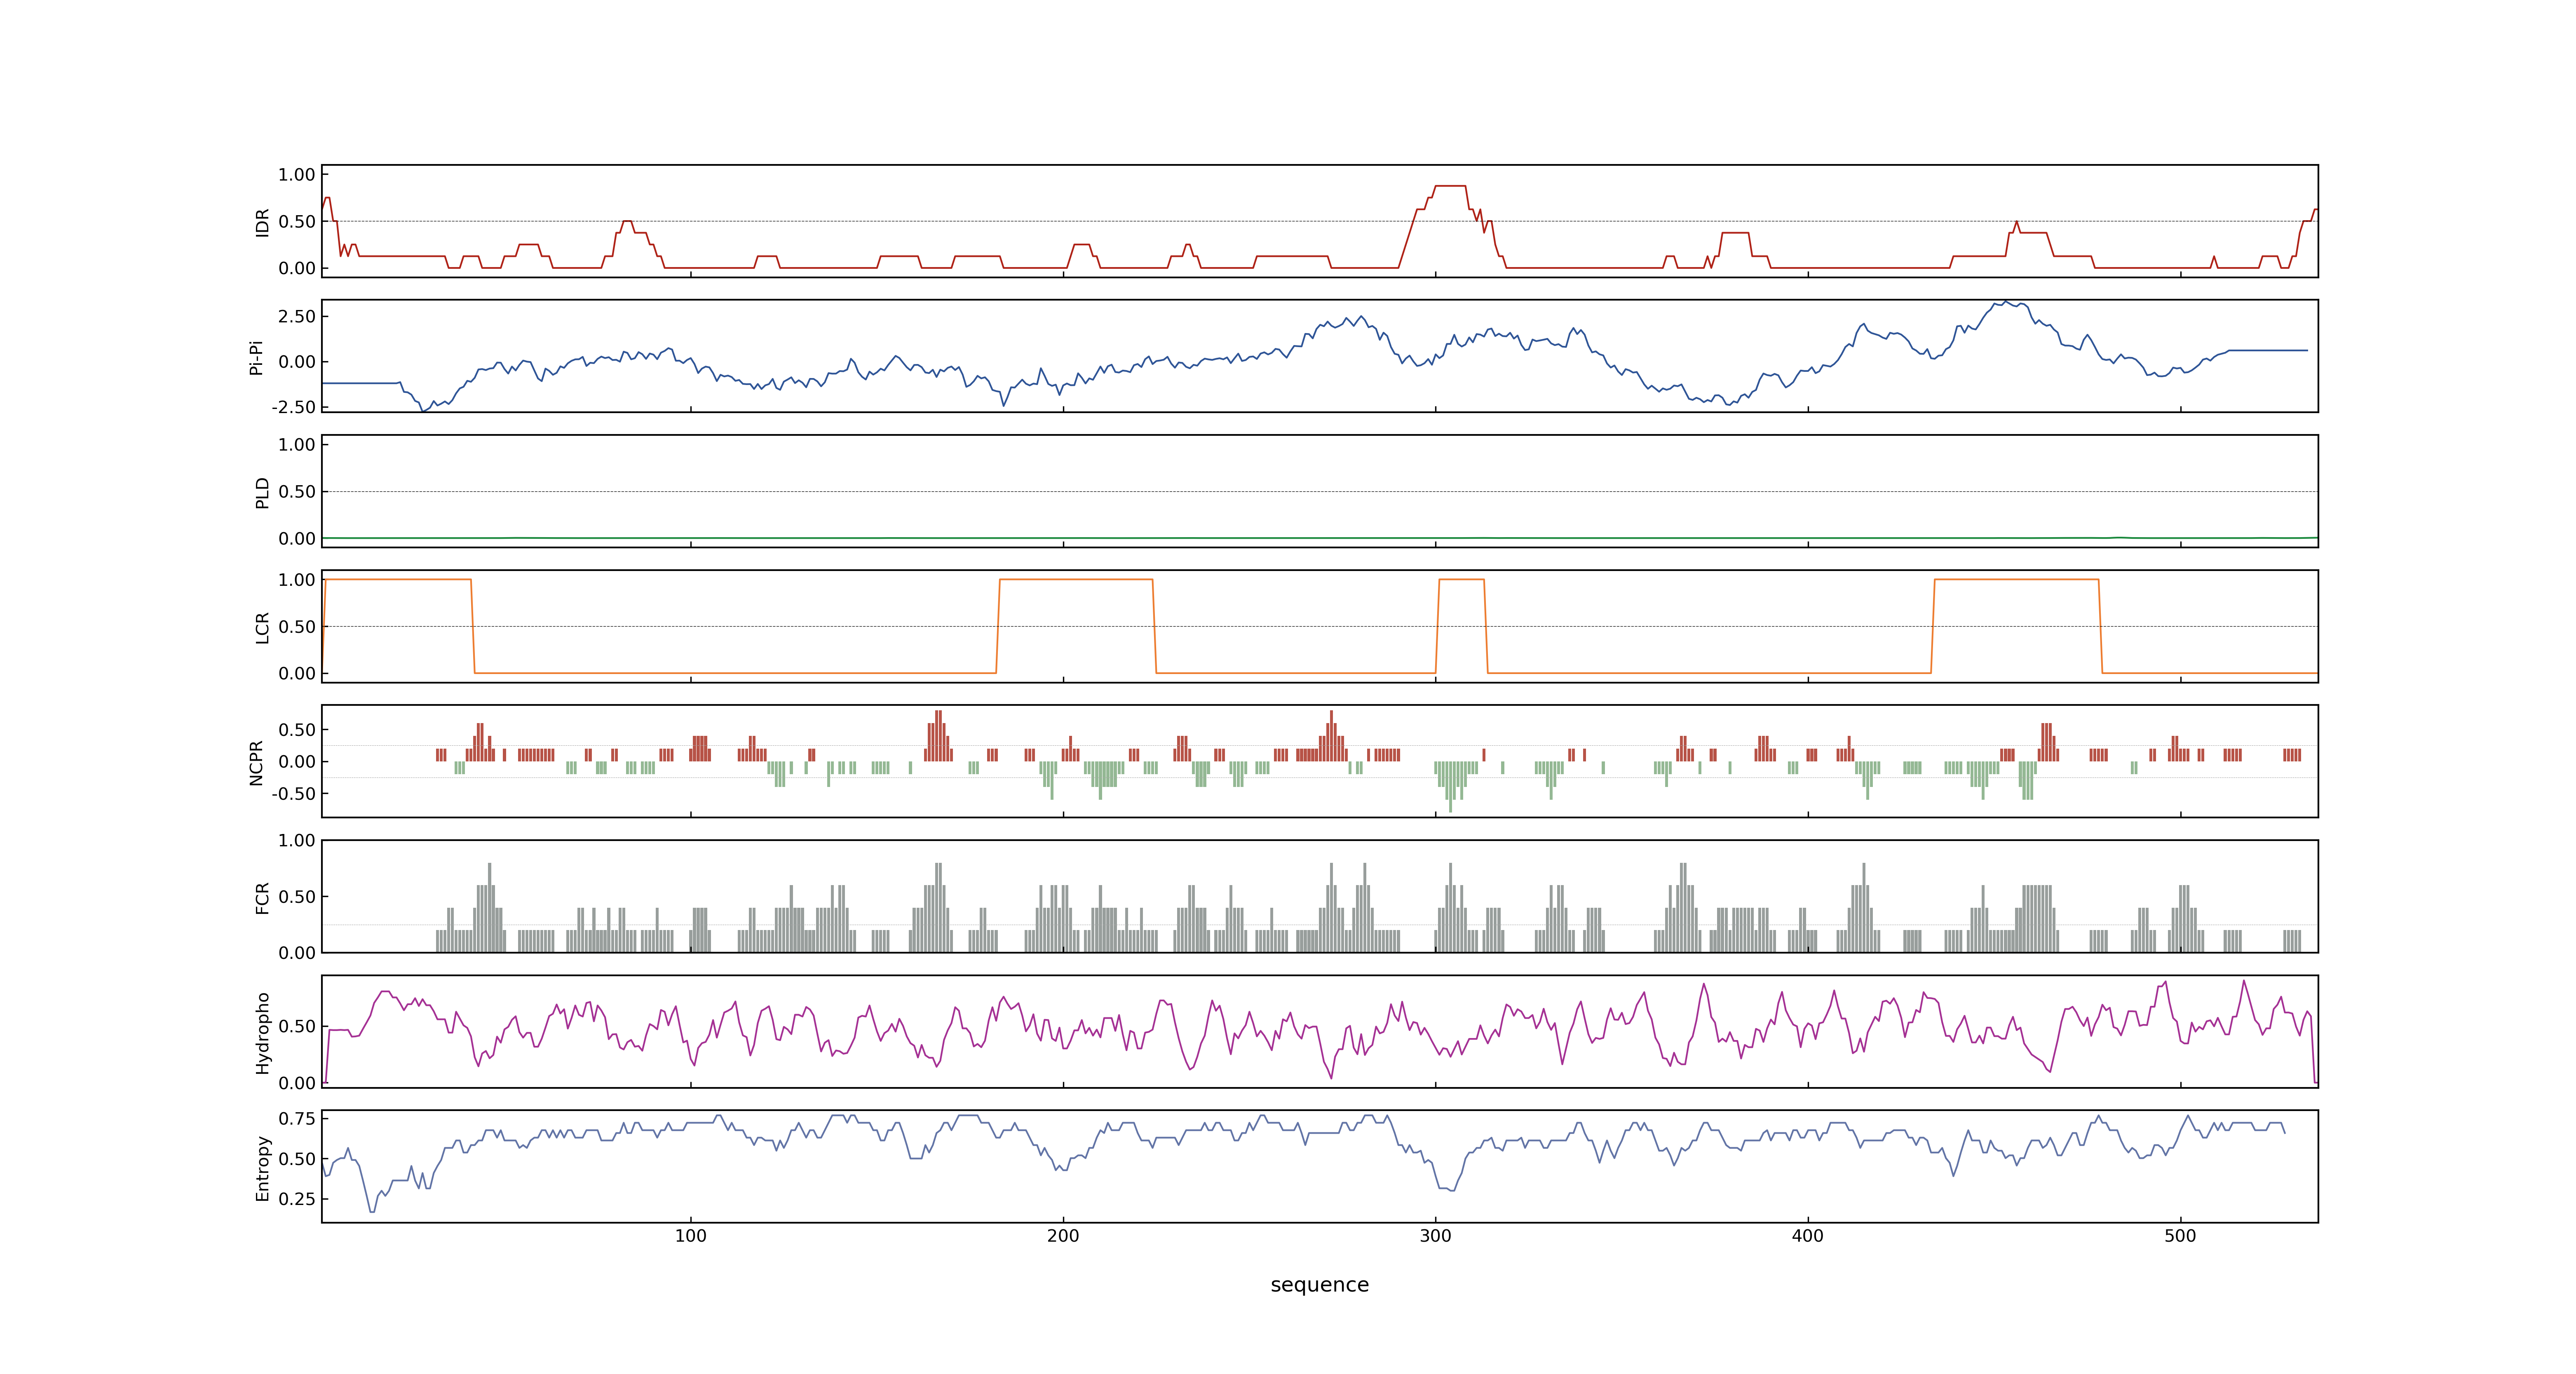This screenshot has height=1374, width=2576.
Task: Click the -2.50 tick on Pi-Pi axis
Action: pos(293,407)
